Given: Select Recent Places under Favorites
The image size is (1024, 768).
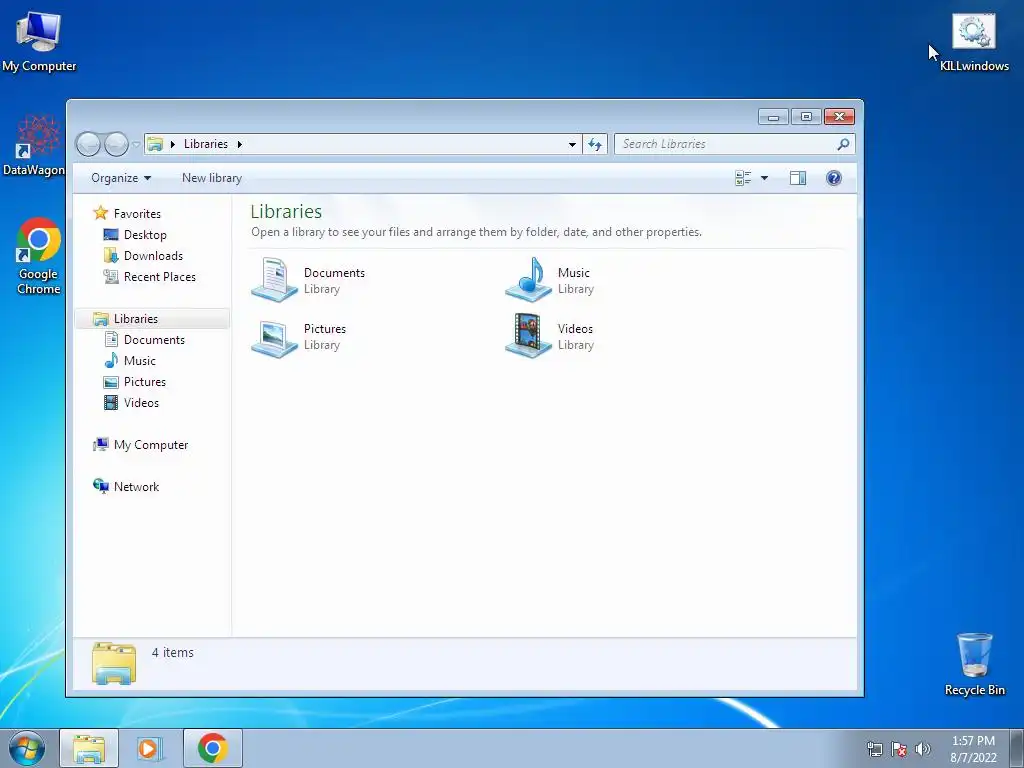Looking at the screenshot, I should pyautogui.click(x=160, y=276).
